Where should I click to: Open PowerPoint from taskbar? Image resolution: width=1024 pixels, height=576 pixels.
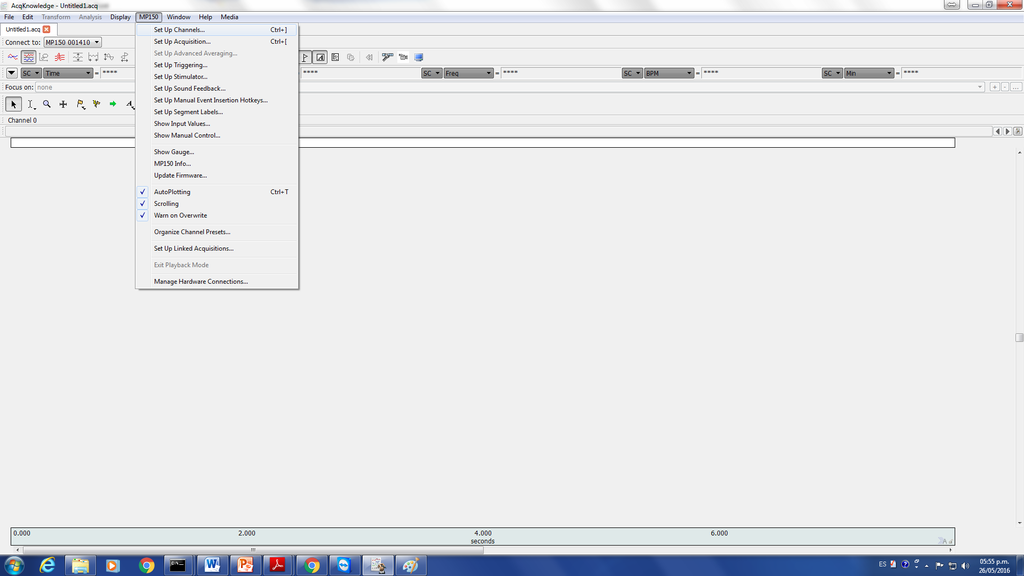245,566
